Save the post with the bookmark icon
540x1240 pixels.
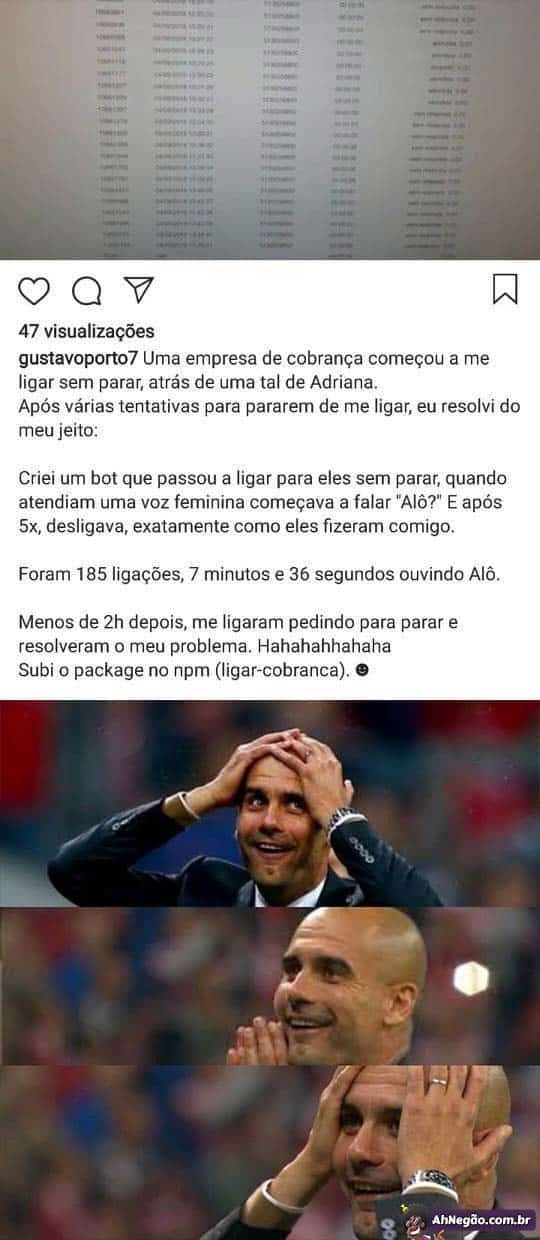point(505,290)
